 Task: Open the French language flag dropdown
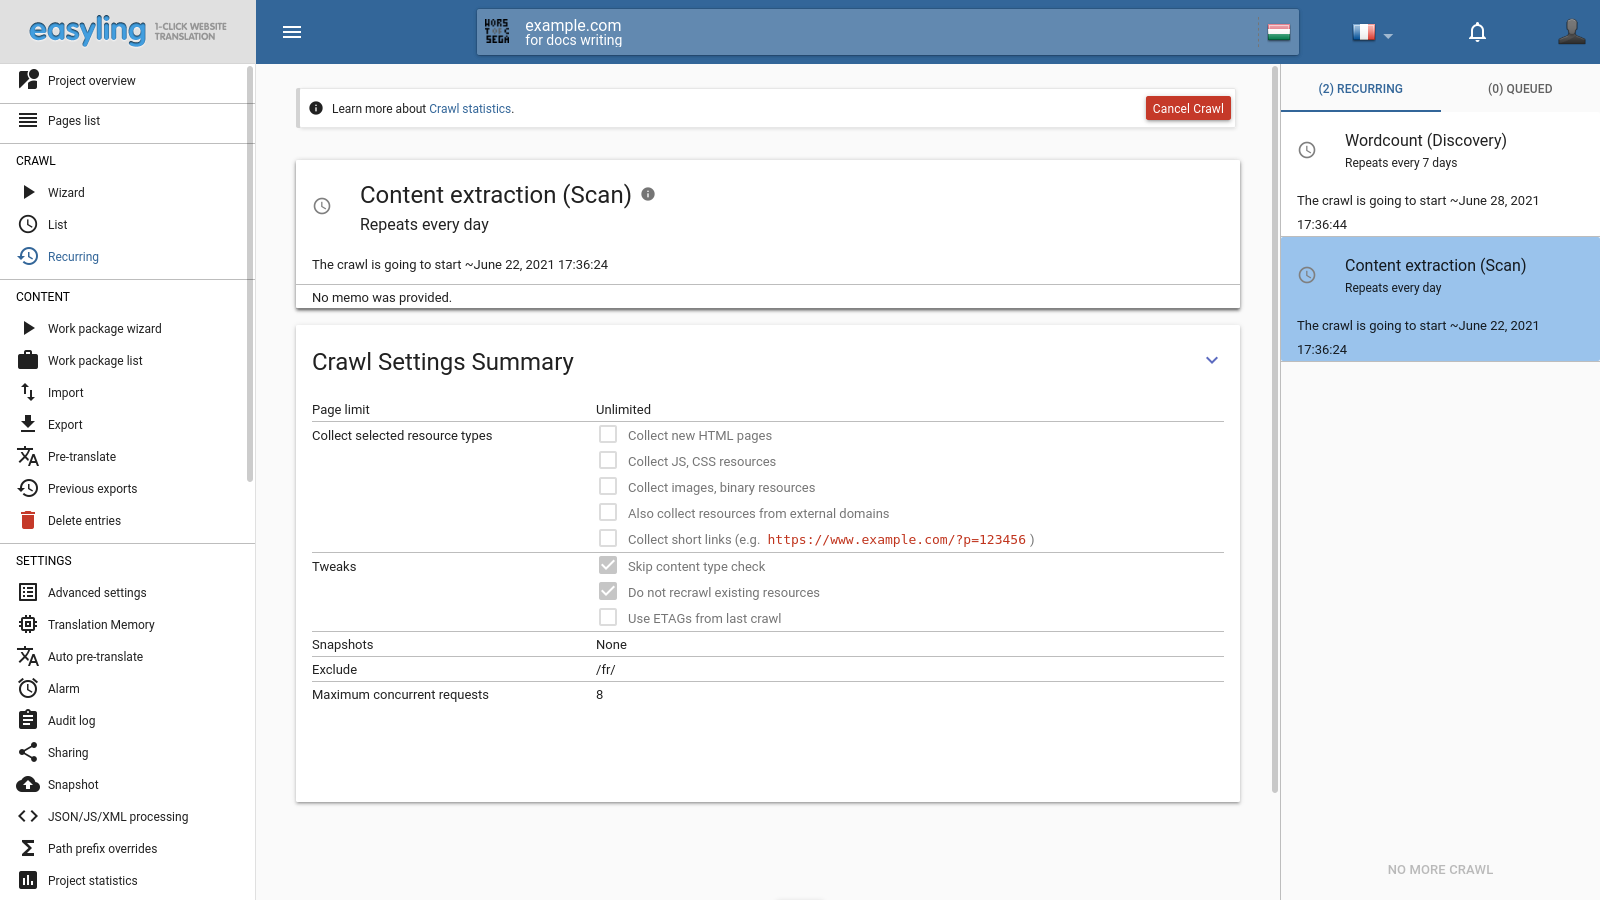(x=1371, y=33)
